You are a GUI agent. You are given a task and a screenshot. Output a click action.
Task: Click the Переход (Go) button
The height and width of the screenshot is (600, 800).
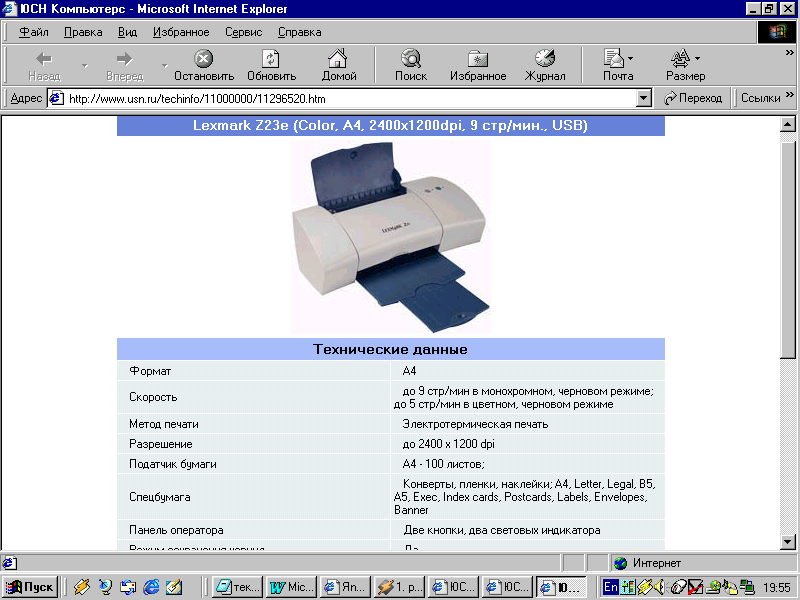(x=693, y=98)
